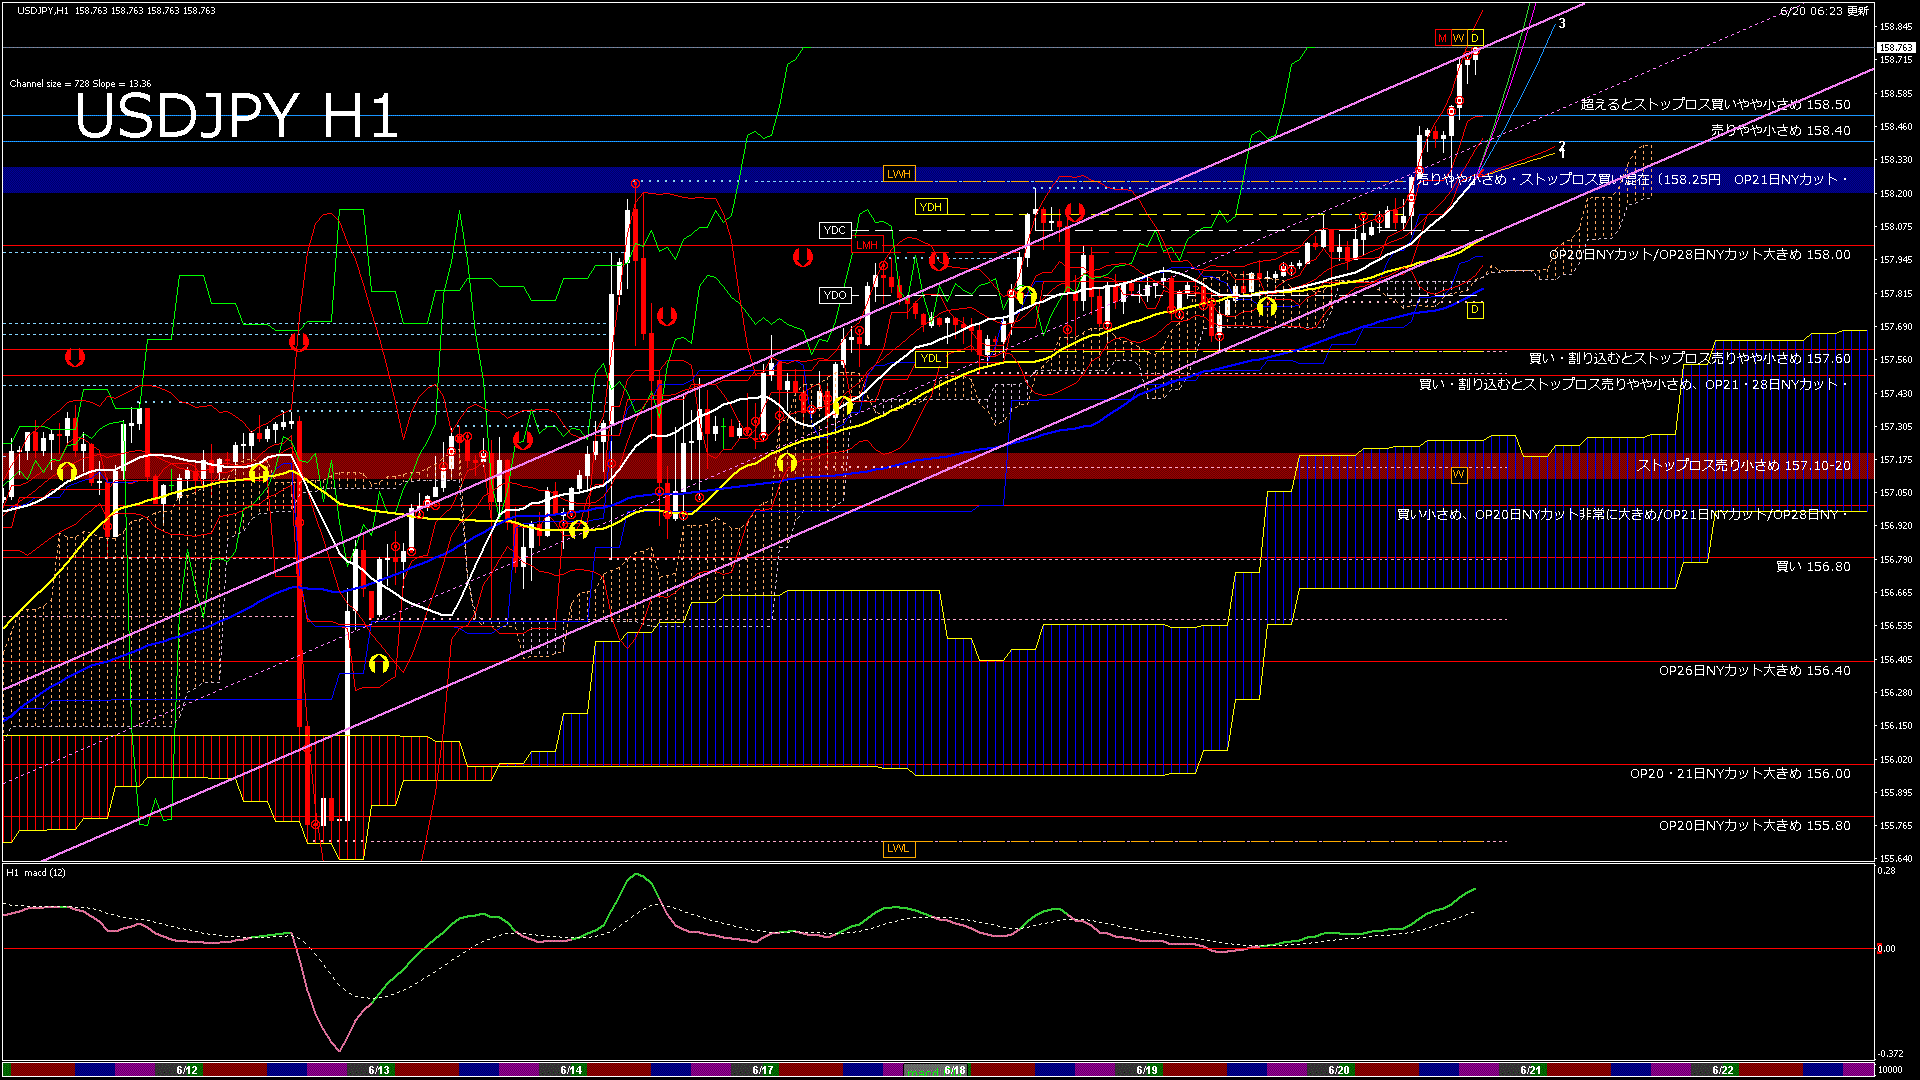Click price axis value 157.560

pos(1896,360)
